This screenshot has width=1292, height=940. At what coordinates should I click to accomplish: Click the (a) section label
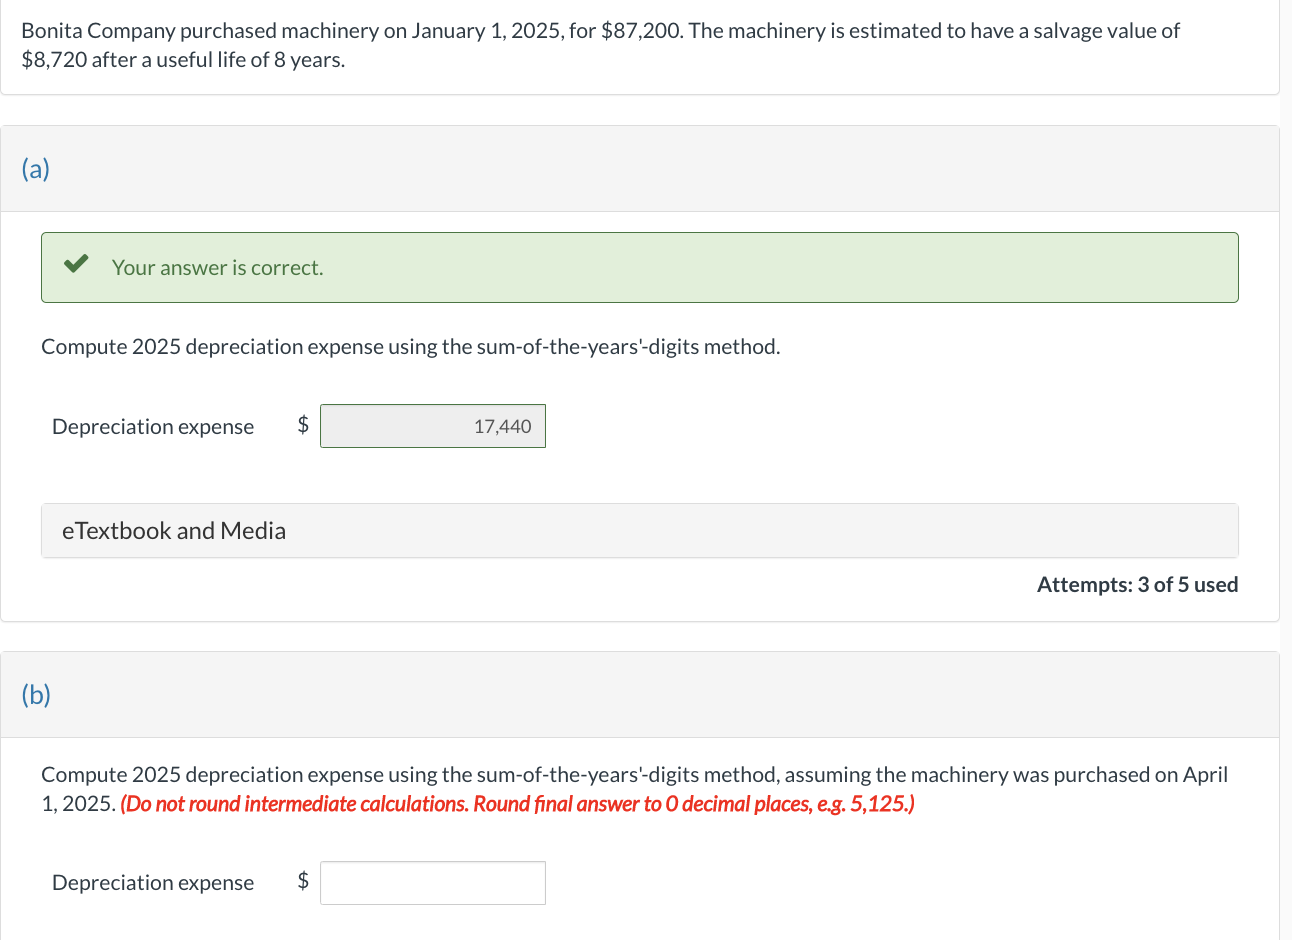[36, 169]
